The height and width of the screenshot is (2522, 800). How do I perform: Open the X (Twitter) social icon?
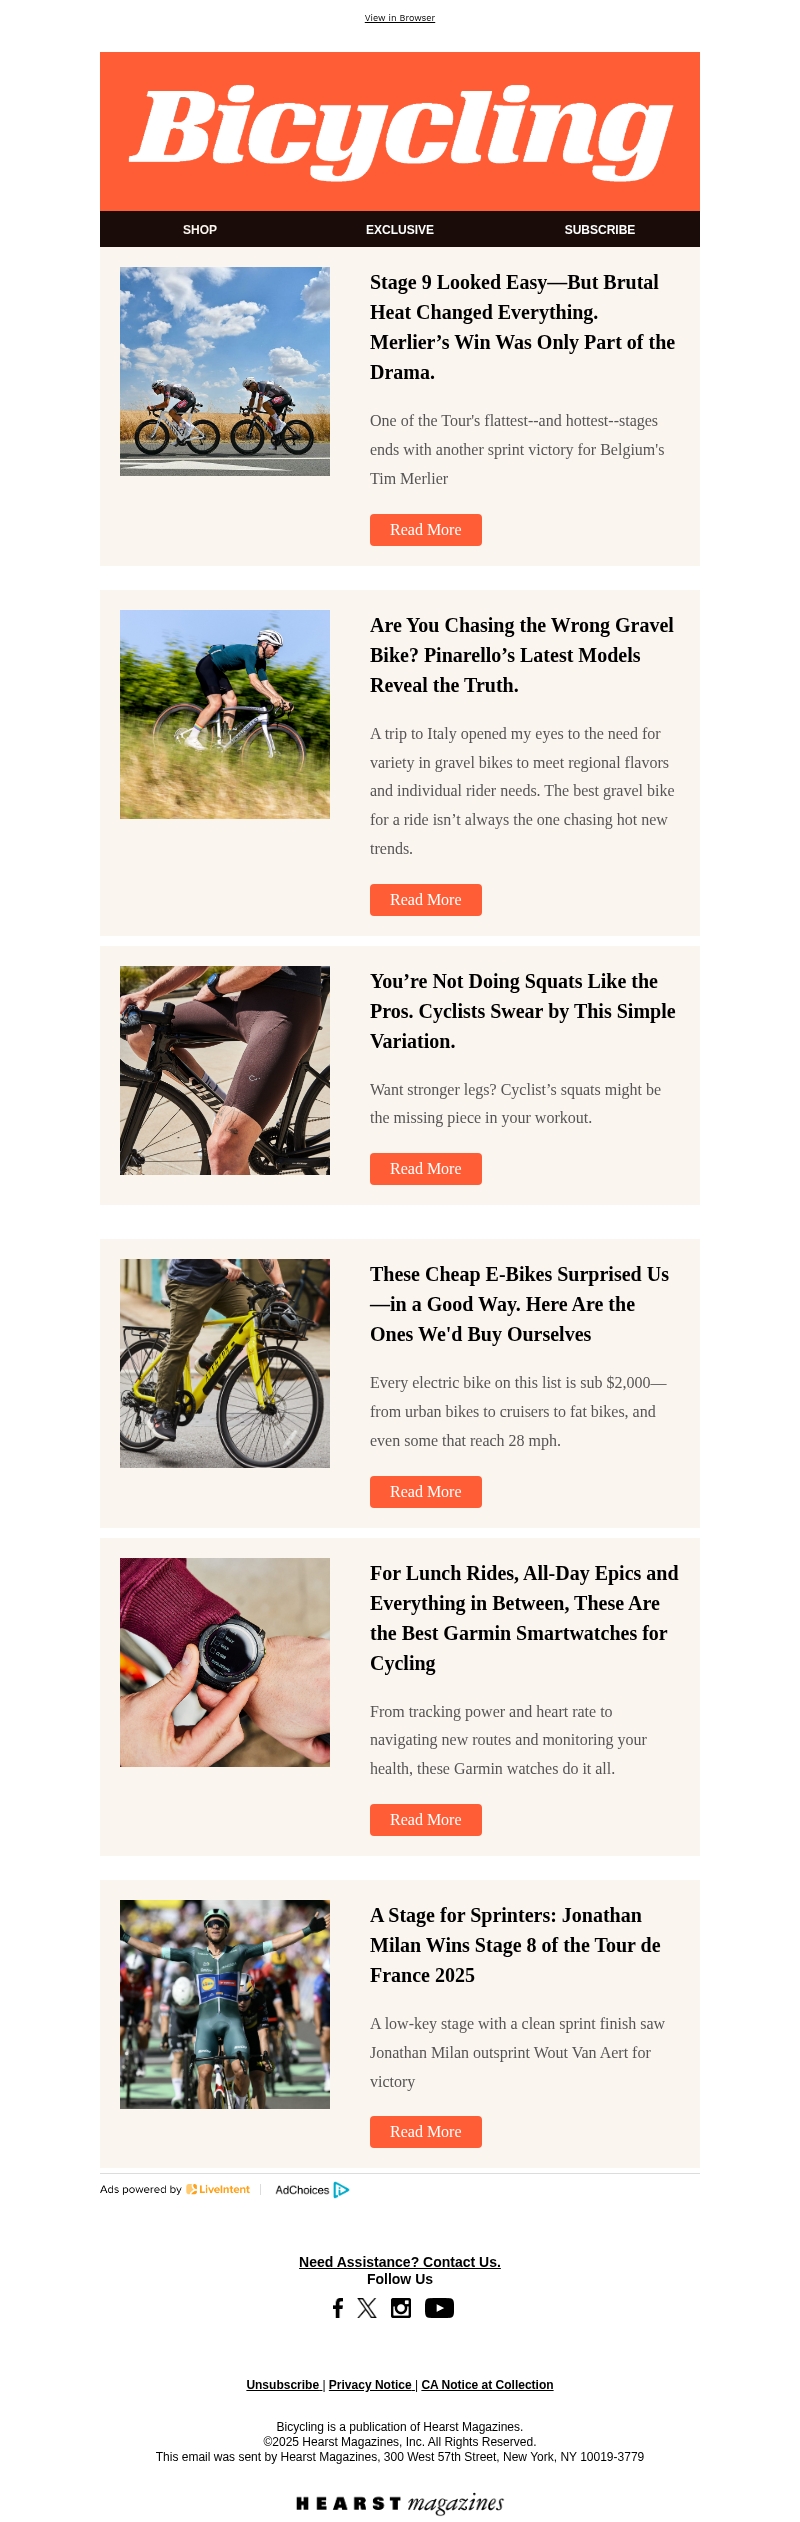tap(367, 2307)
